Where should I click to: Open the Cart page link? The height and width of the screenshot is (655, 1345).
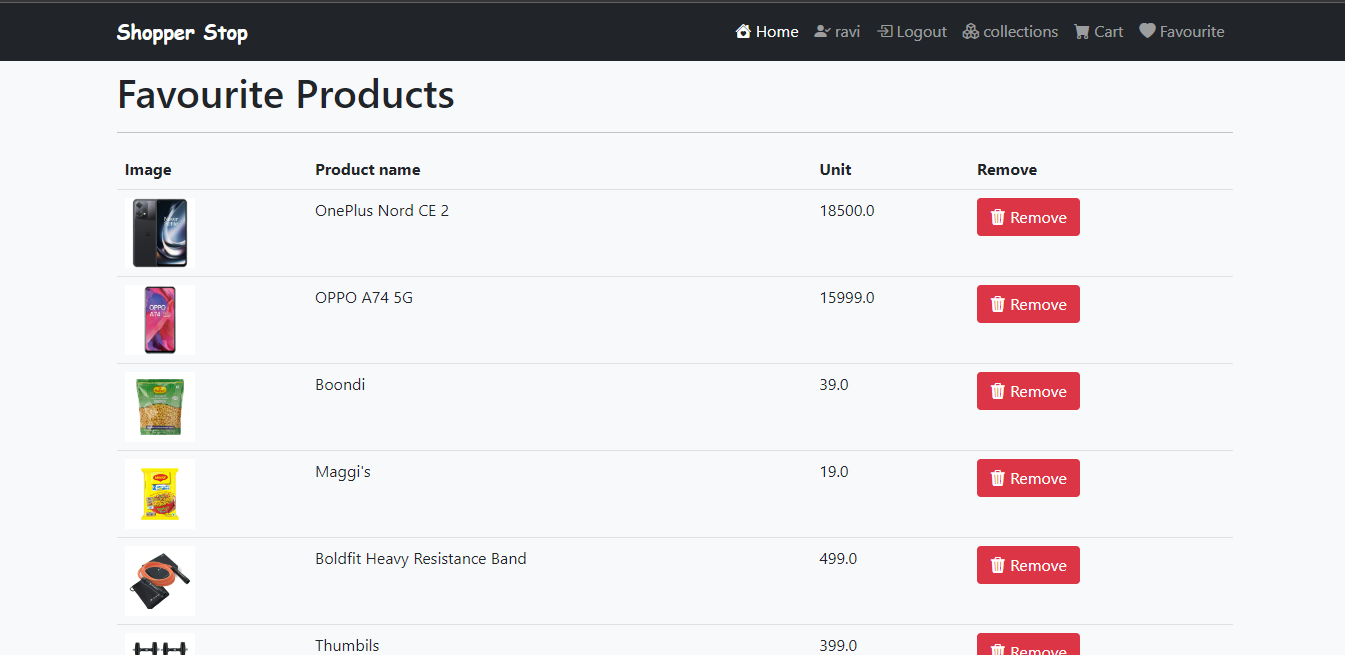point(1098,31)
